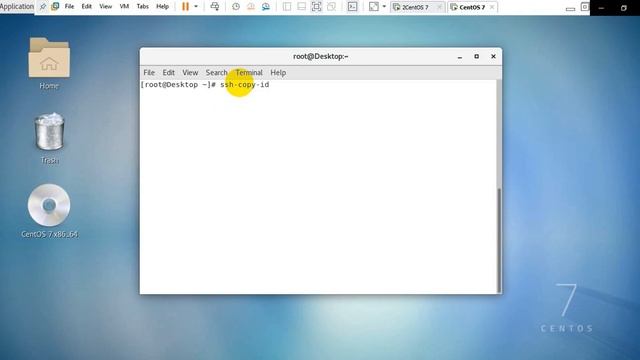Maximize the root@Desktop terminal window
Image resolution: width=640 pixels, height=360 pixels.
(x=476, y=56)
